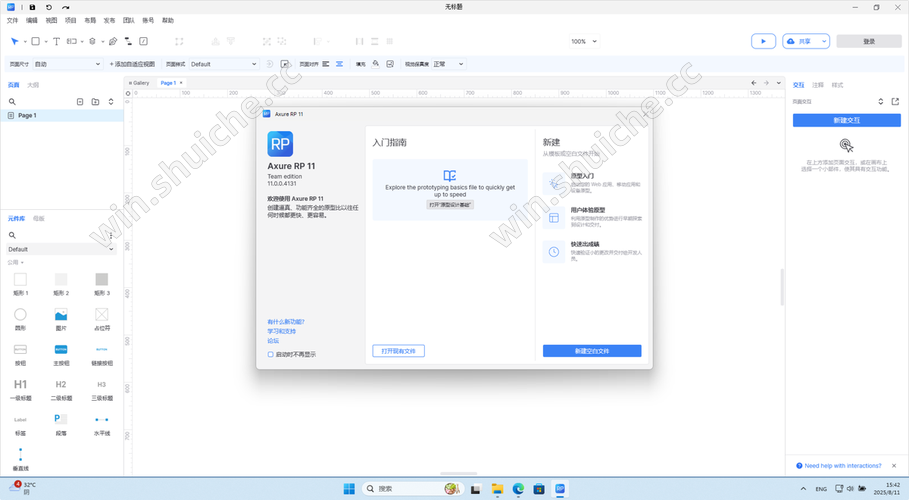Screen dimensions: 909x500
Task: Open the widget library options dots menu
Action: coord(111,235)
